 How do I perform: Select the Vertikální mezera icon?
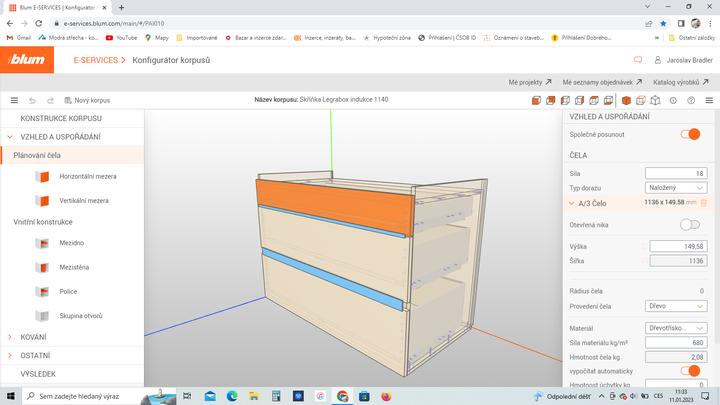(x=42, y=200)
